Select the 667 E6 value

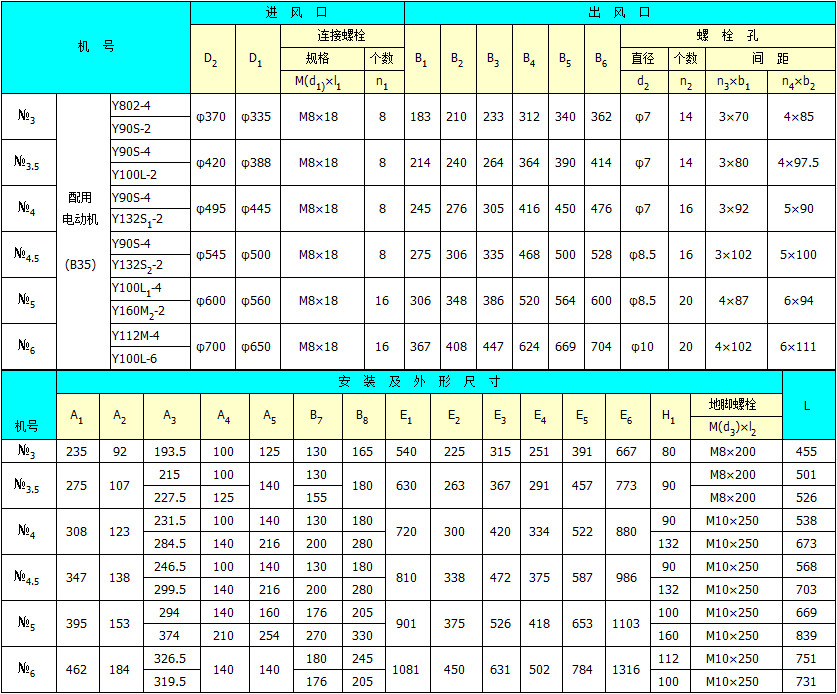click(626, 452)
